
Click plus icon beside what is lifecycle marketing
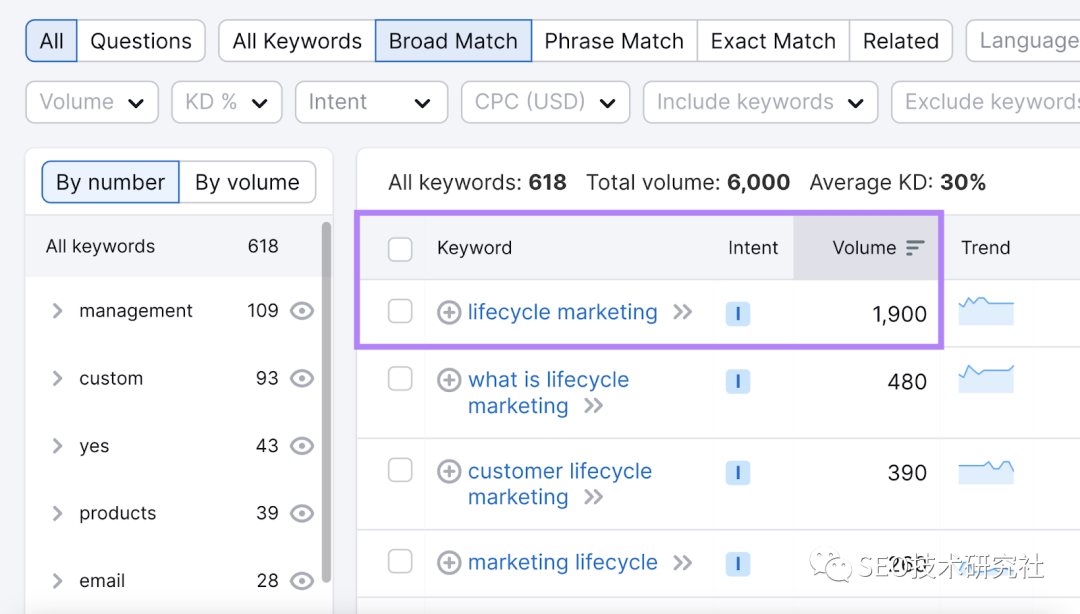(x=449, y=380)
